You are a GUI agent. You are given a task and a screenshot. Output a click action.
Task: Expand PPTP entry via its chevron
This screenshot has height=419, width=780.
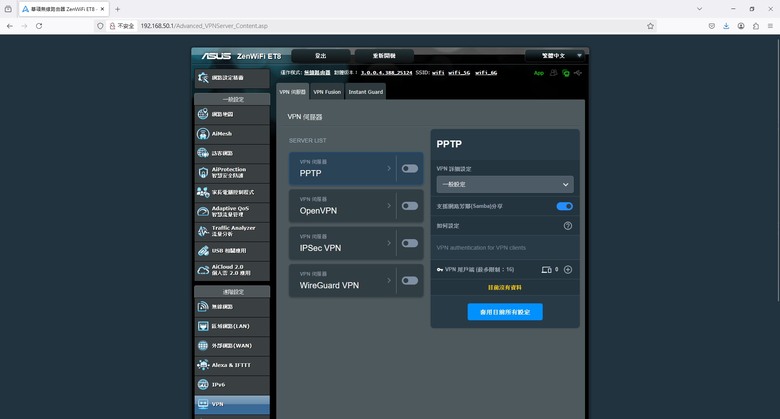[x=389, y=169]
